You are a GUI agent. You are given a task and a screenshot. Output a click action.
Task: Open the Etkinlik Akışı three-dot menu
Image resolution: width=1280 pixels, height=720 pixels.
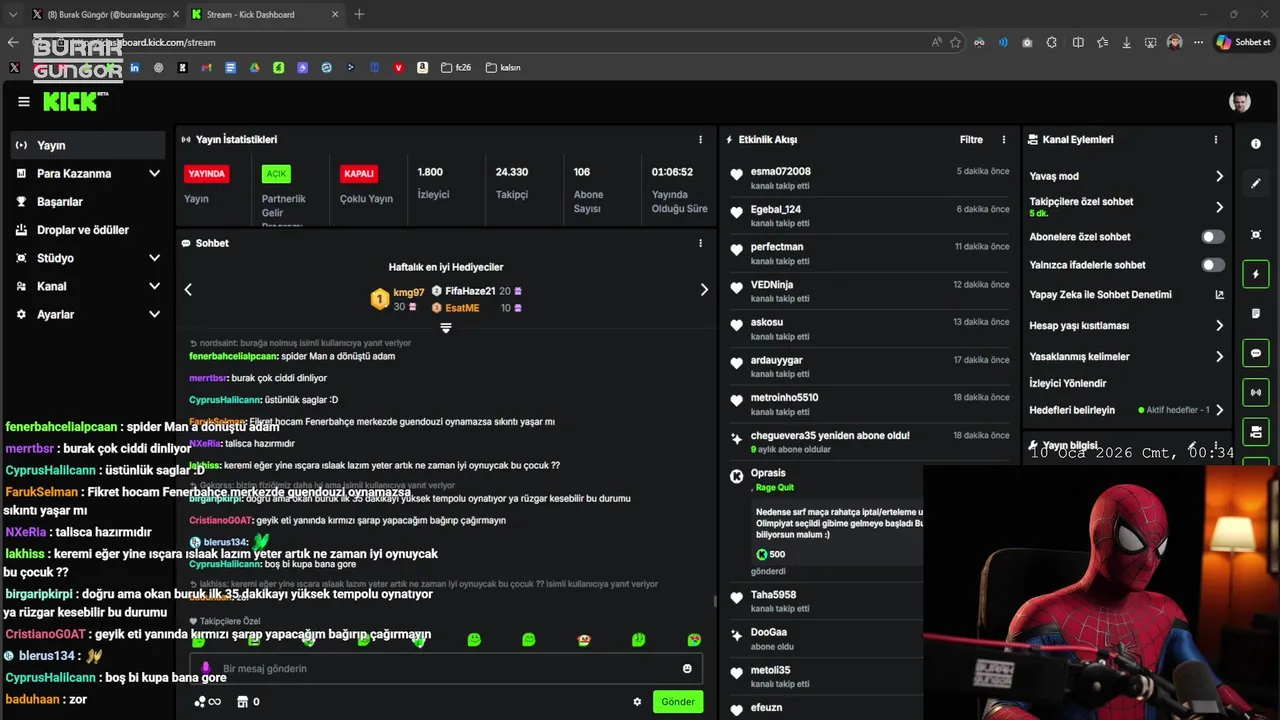(x=1004, y=140)
